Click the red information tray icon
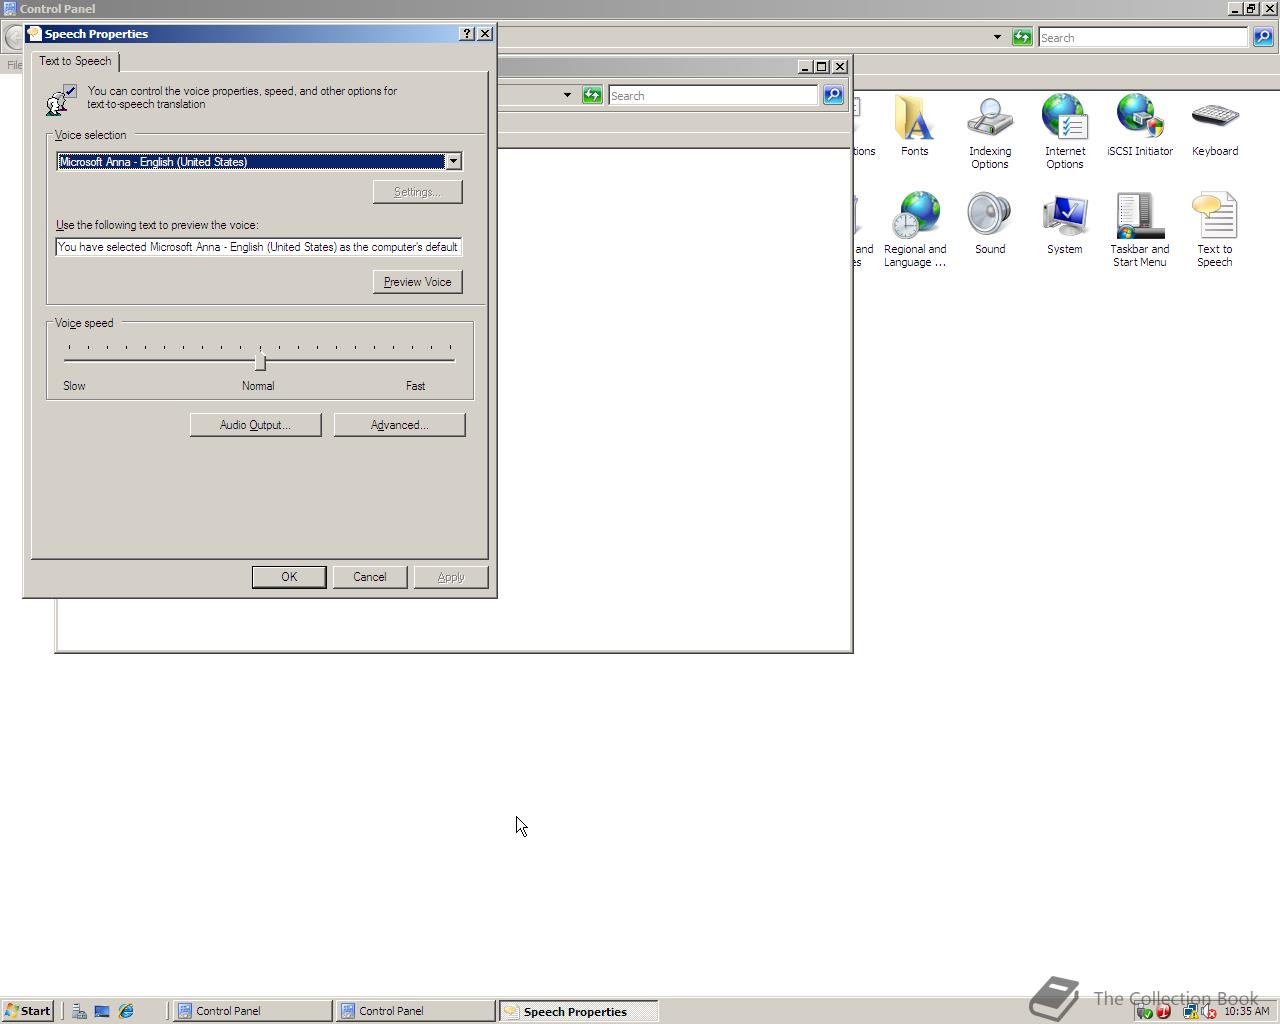 click(1163, 1011)
